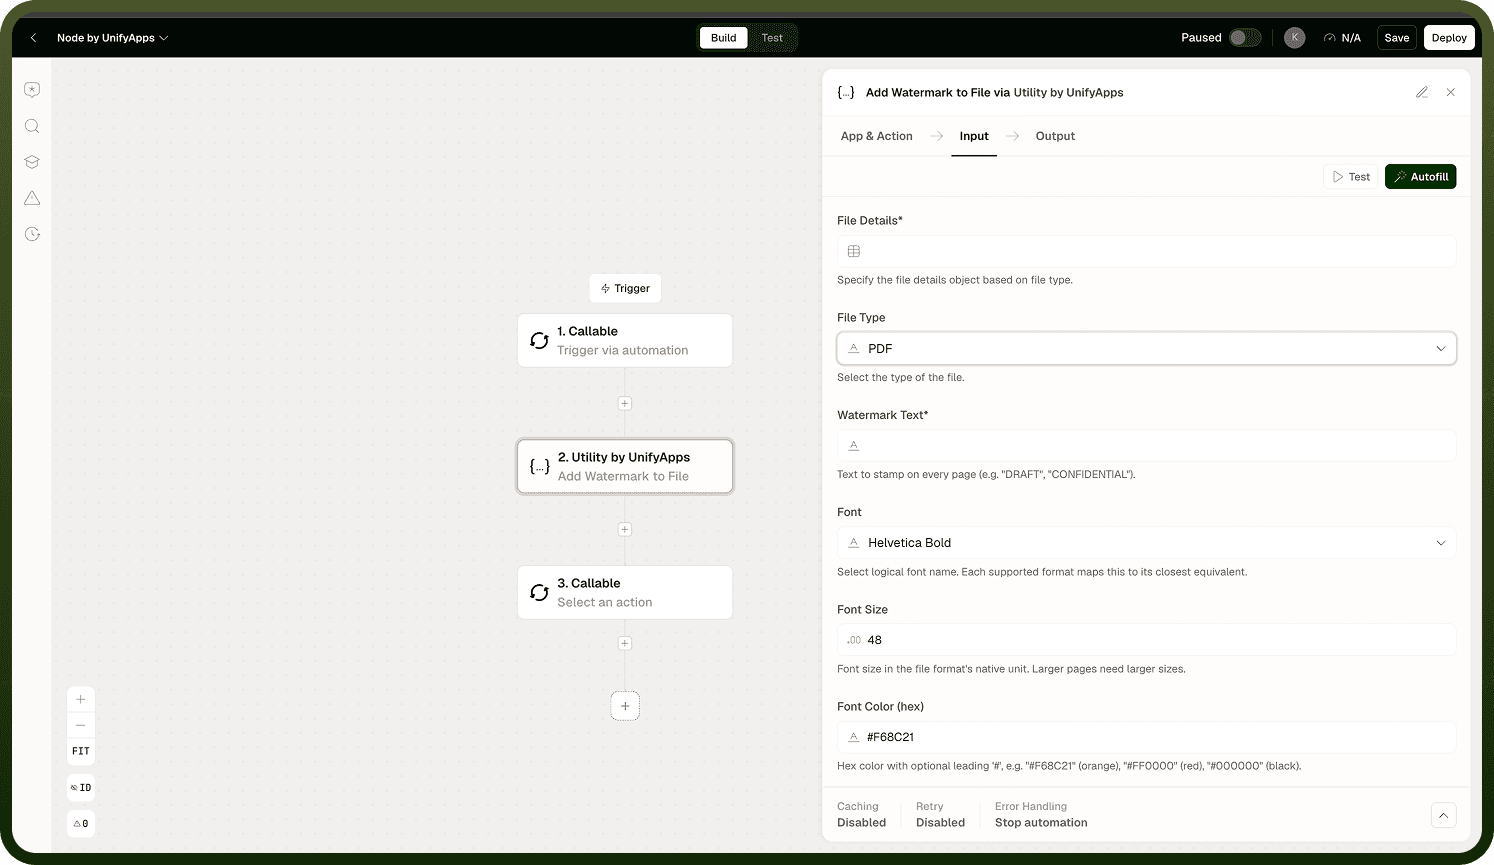Add a step after Utility by UnifyApps
Image resolution: width=1494 pixels, height=865 pixels.
click(x=625, y=530)
